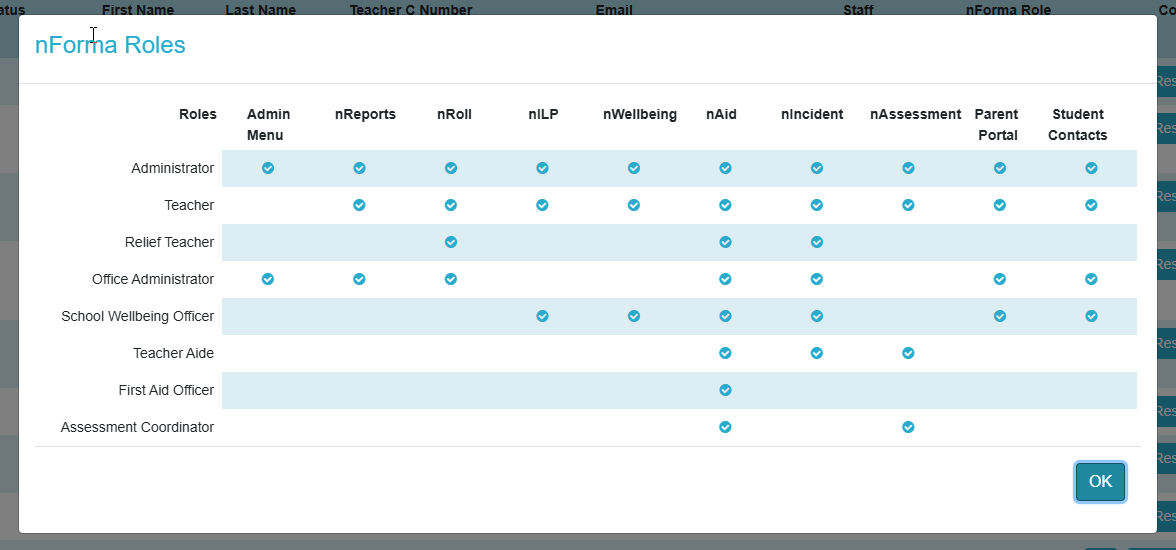Click Office Administrator's Parent Portal check icon
Viewport: 1176px width, 550px height.
(1000, 279)
